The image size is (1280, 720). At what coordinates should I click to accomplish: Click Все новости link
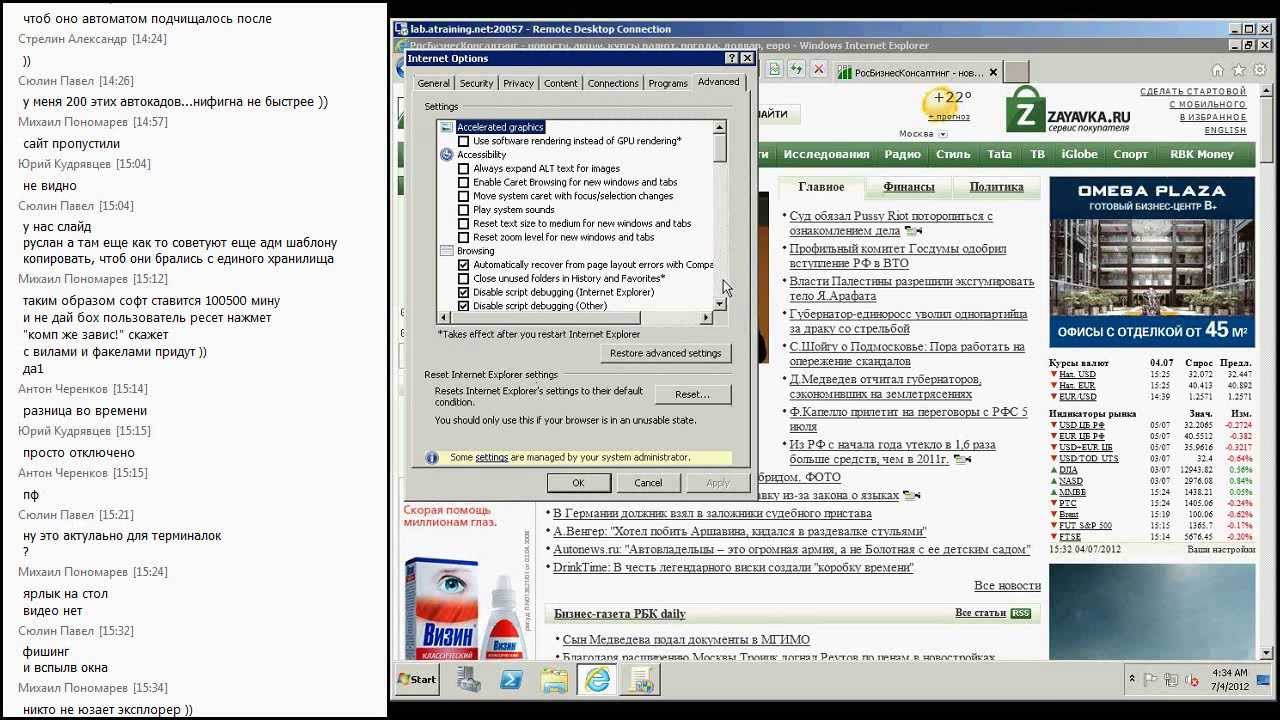coord(1007,586)
